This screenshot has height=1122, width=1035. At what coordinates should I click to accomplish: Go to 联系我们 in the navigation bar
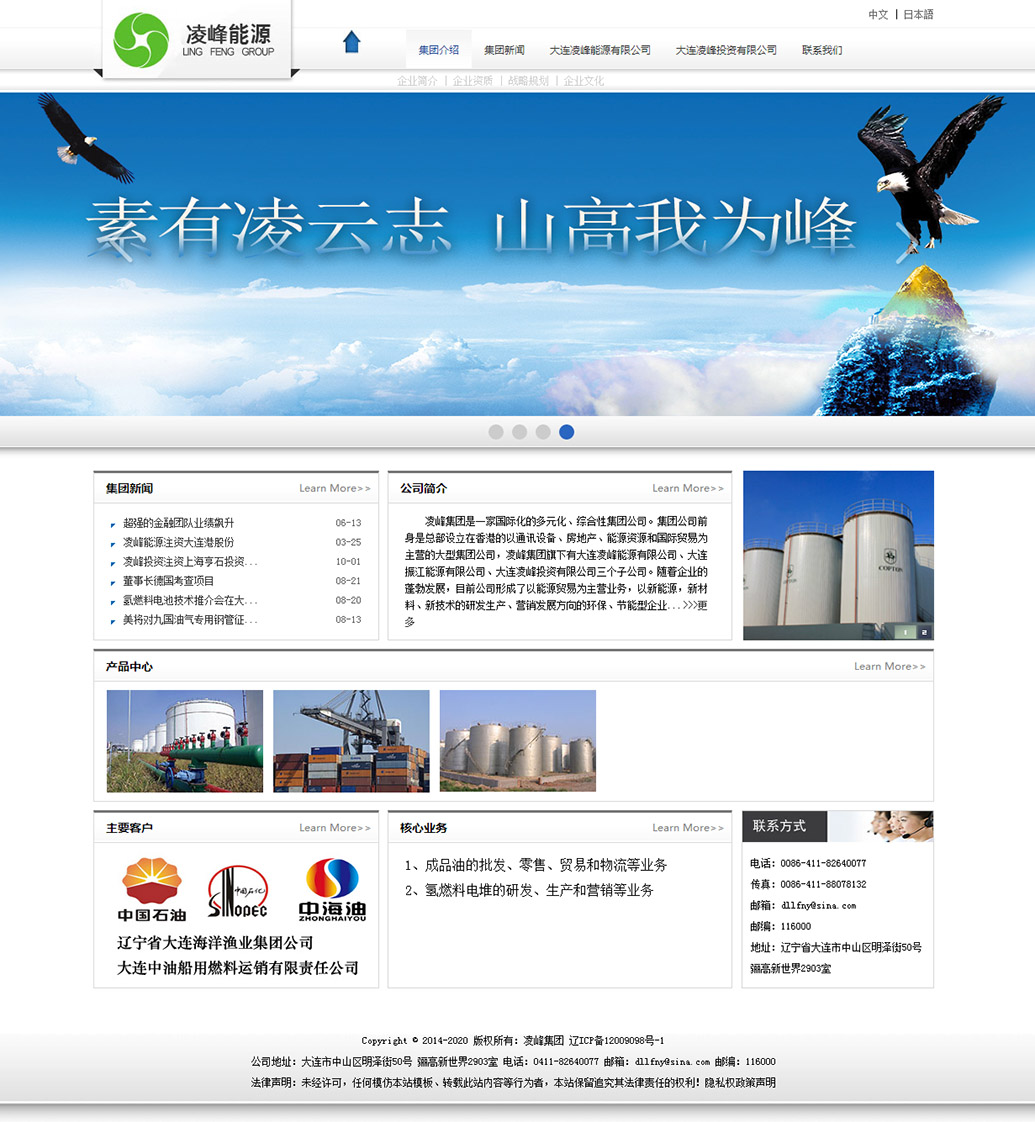(822, 50)
